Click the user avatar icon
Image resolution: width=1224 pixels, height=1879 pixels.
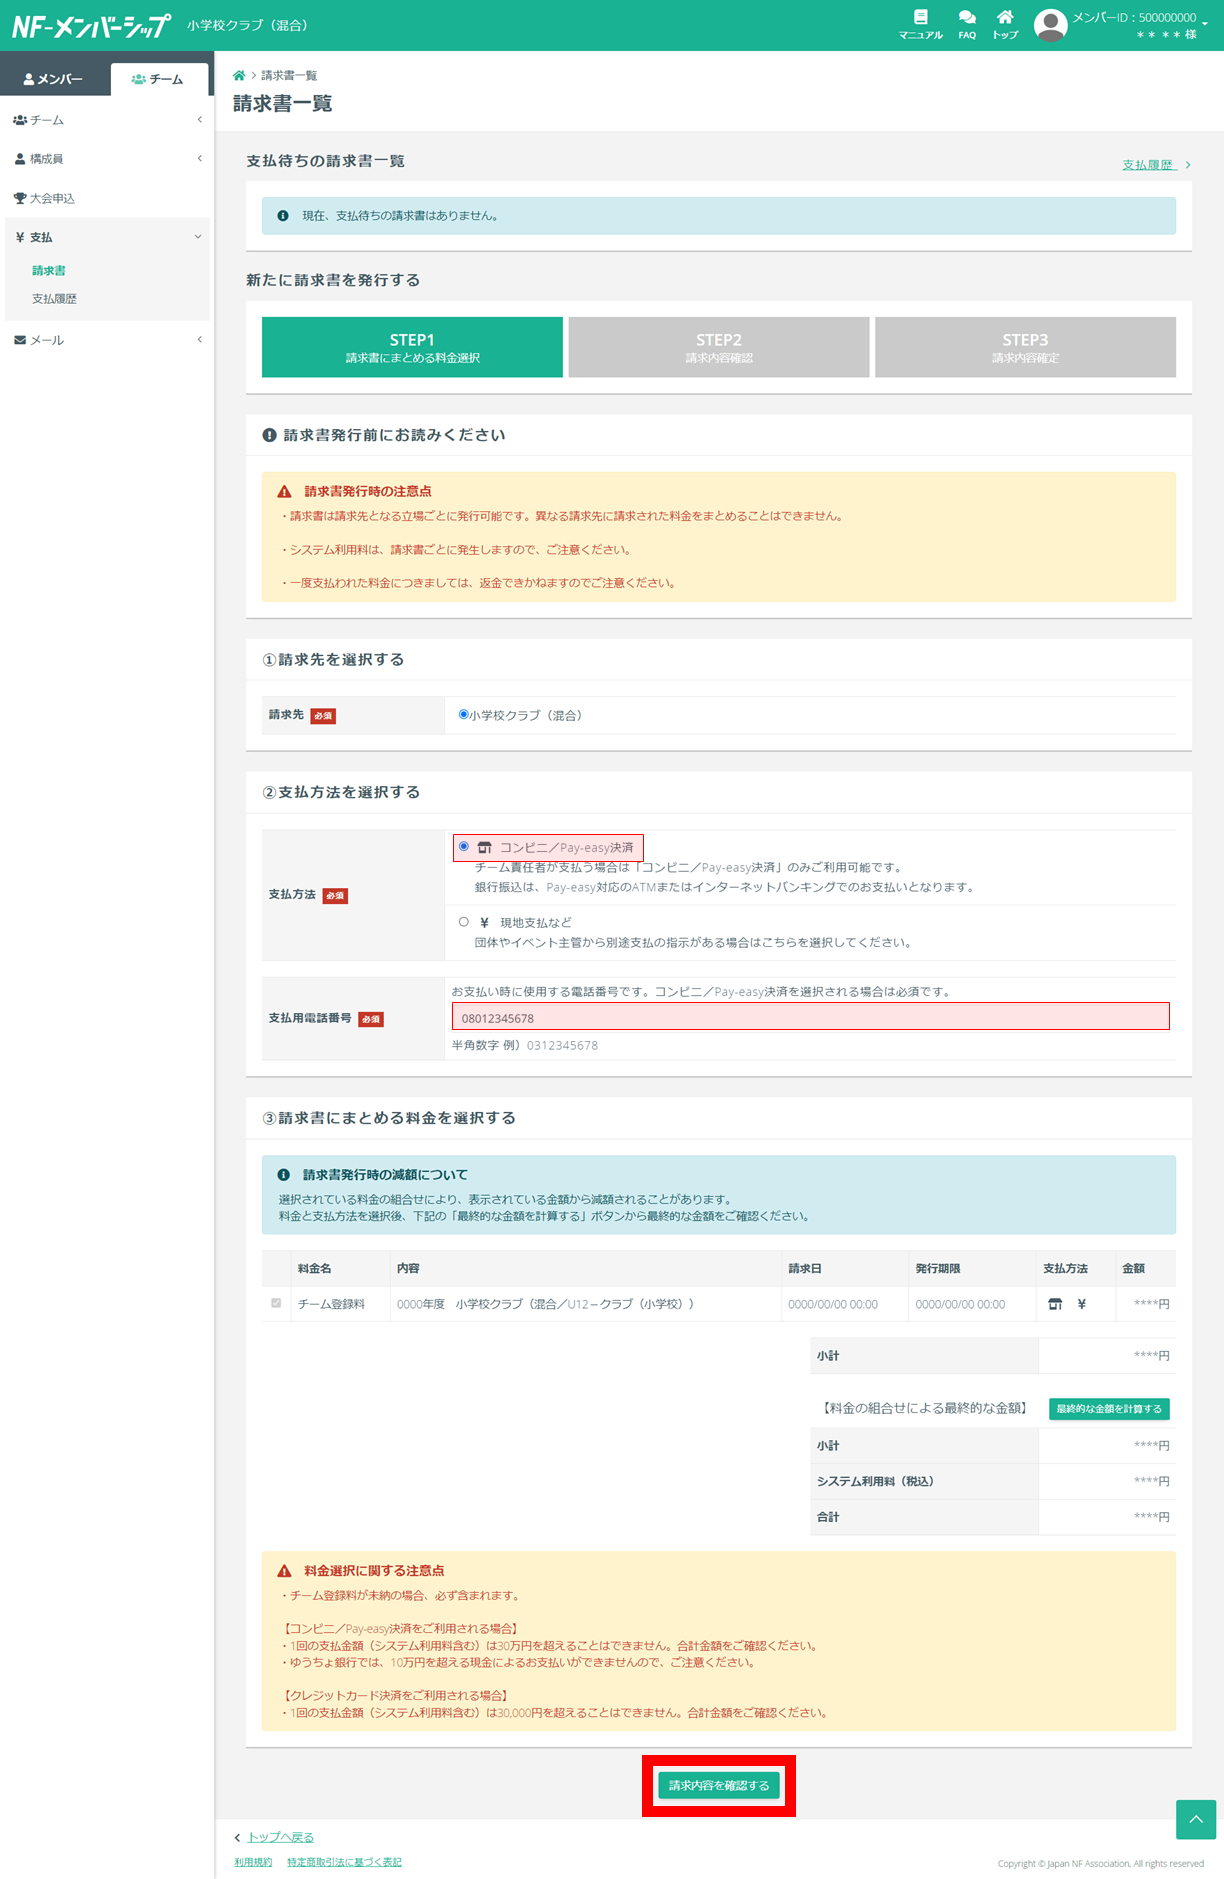(1050, 25)
